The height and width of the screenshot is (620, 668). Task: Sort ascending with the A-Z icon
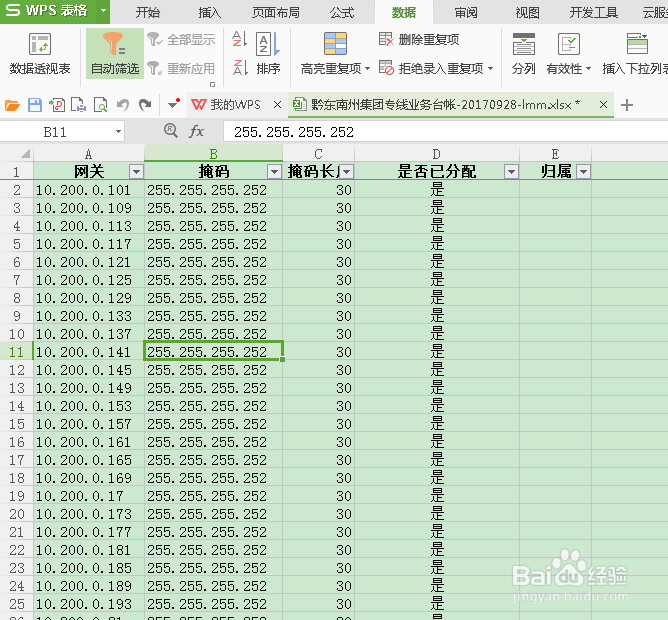(x=240, y=39)
